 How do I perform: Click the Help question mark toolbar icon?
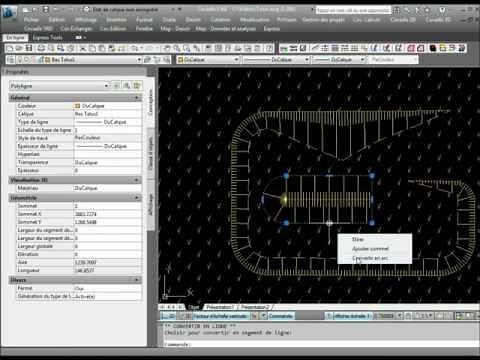pos(269,48)
